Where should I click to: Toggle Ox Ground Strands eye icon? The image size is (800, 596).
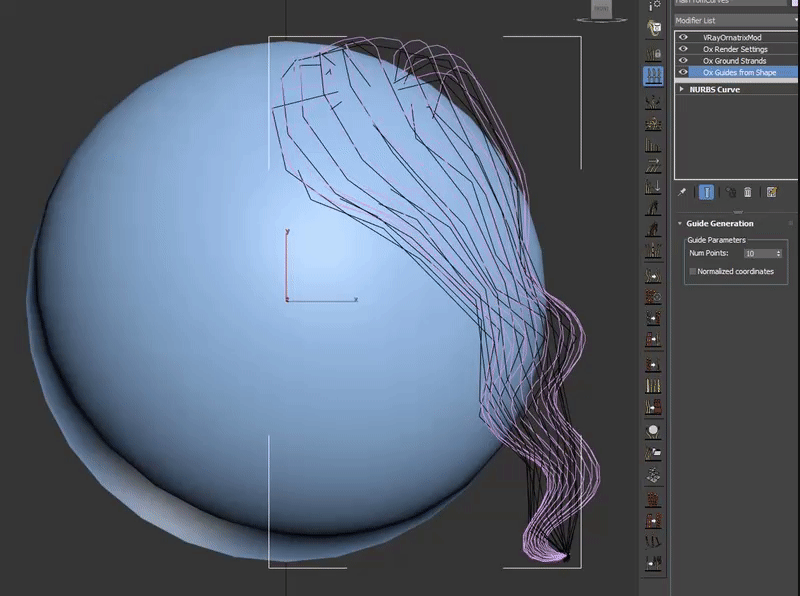pyautogui.click(x=684, y=61)
